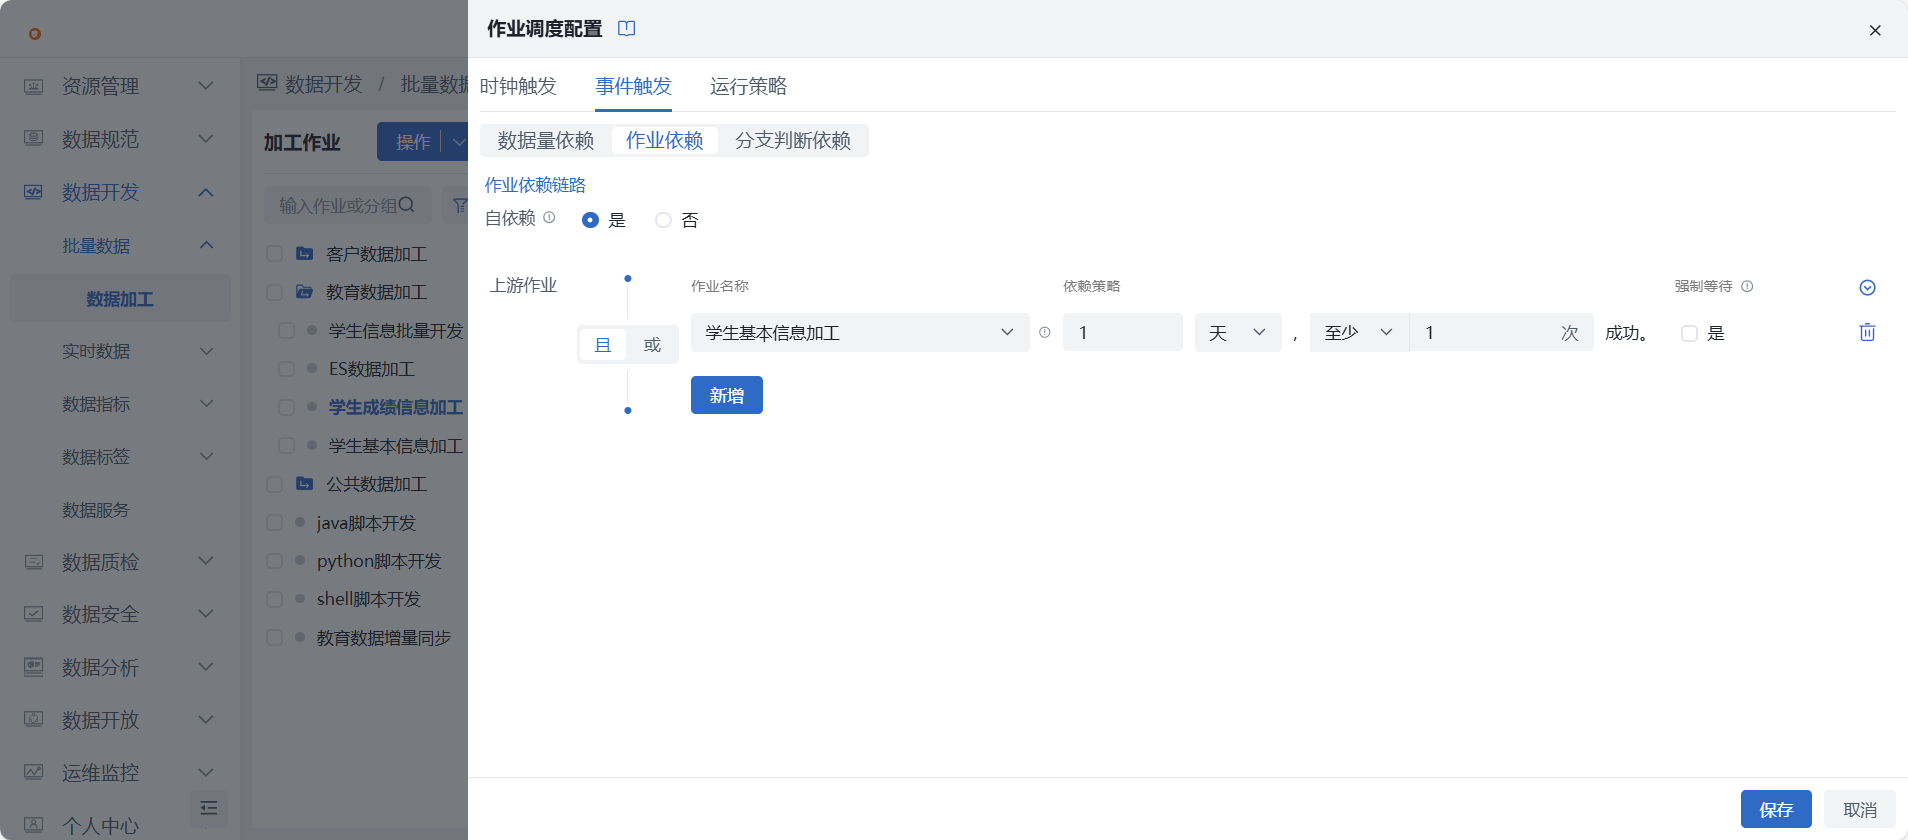Select the 作业依赖 sub-tab

[x=665, y=141]
